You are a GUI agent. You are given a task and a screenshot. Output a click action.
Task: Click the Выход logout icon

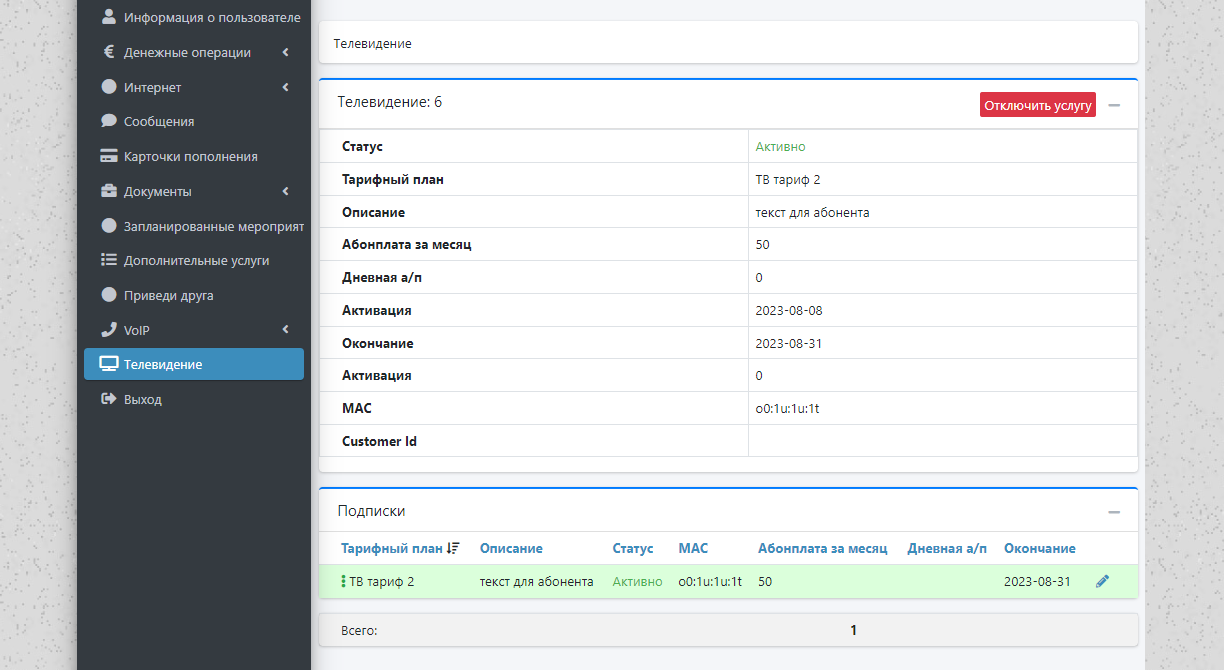[109, 399]
